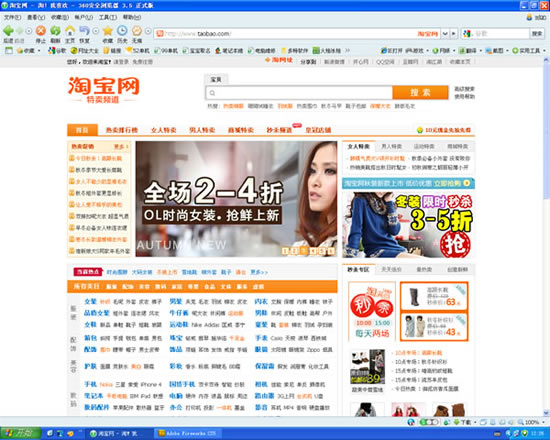Image resolution: width=550 pixels, height=440 pixels.
Task: Click the Taobao product search input box
Action: [299, 93]
